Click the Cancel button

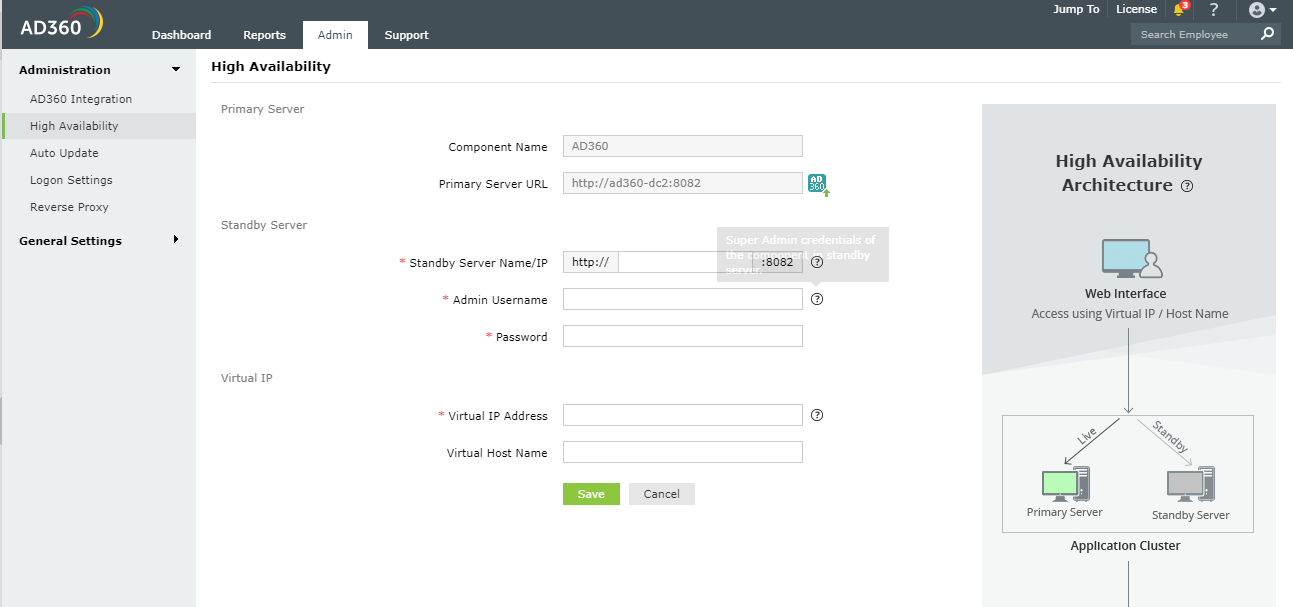tap(661, 494)
